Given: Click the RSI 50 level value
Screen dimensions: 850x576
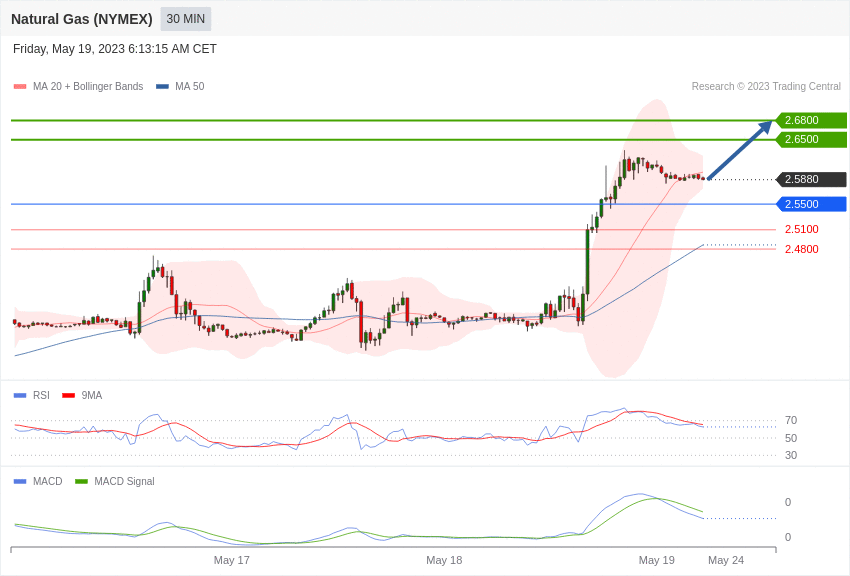Looking at the screenshot, I should [791, 438].
